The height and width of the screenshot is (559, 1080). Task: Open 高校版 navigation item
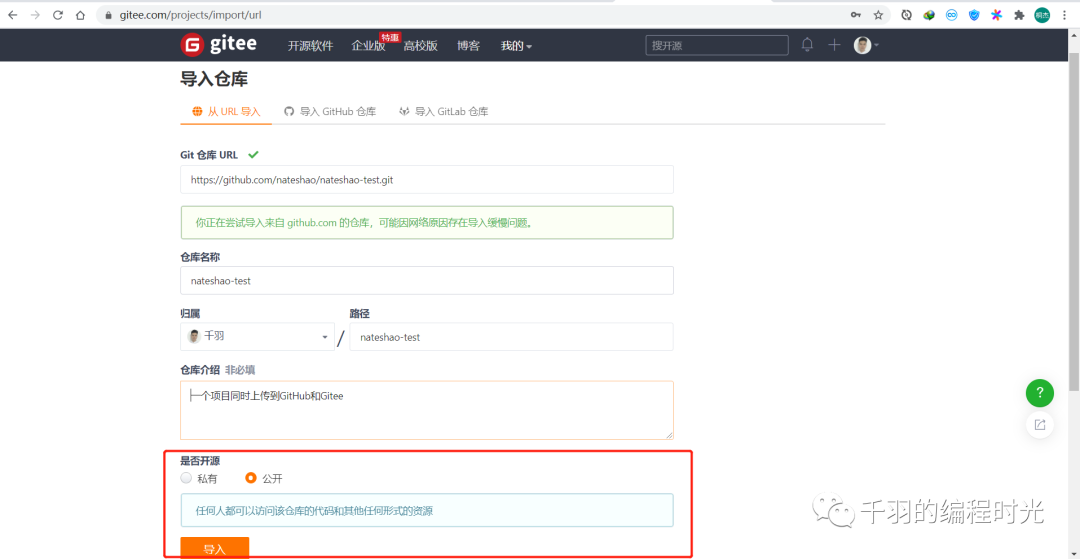pyautogui.click(x=420, y=46)
